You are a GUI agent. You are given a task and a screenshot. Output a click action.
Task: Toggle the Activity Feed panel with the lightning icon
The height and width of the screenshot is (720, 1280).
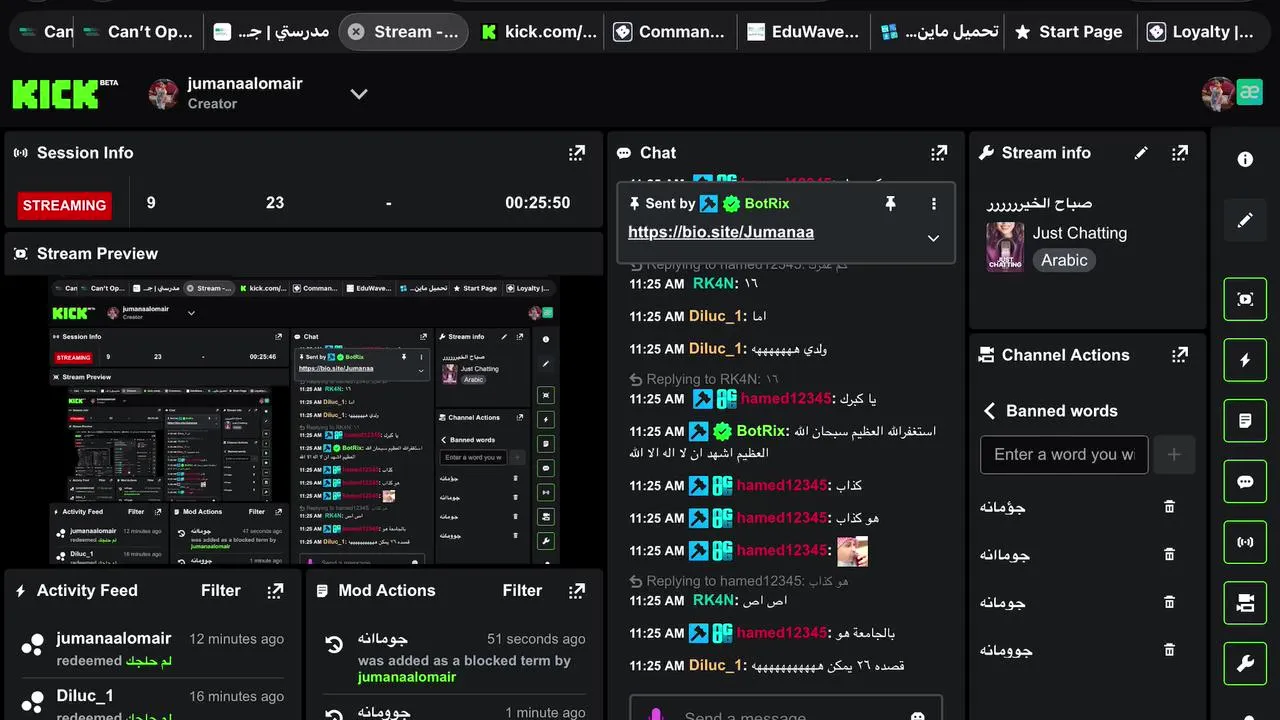point(1245,360)
